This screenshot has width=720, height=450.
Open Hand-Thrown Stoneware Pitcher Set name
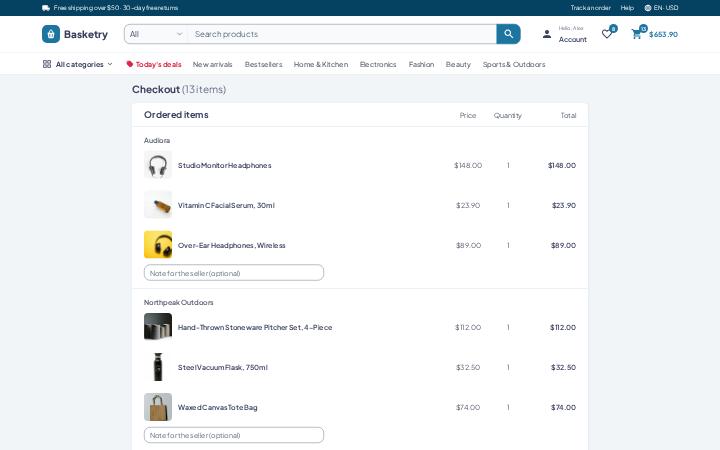click(255, 327)
